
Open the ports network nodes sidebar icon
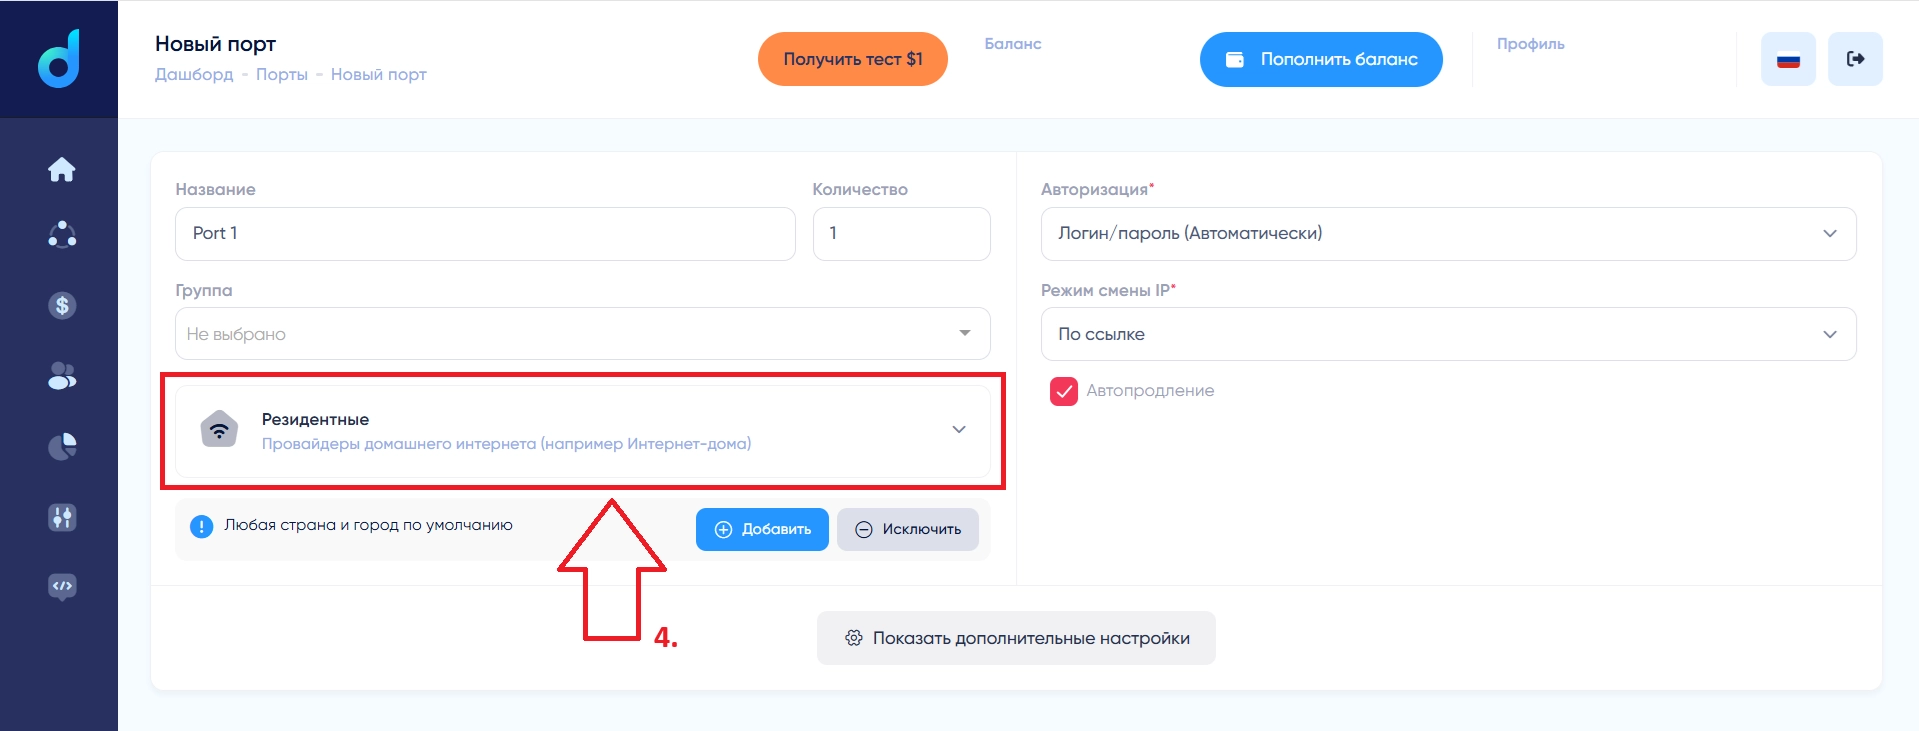[x=62, y=235]
